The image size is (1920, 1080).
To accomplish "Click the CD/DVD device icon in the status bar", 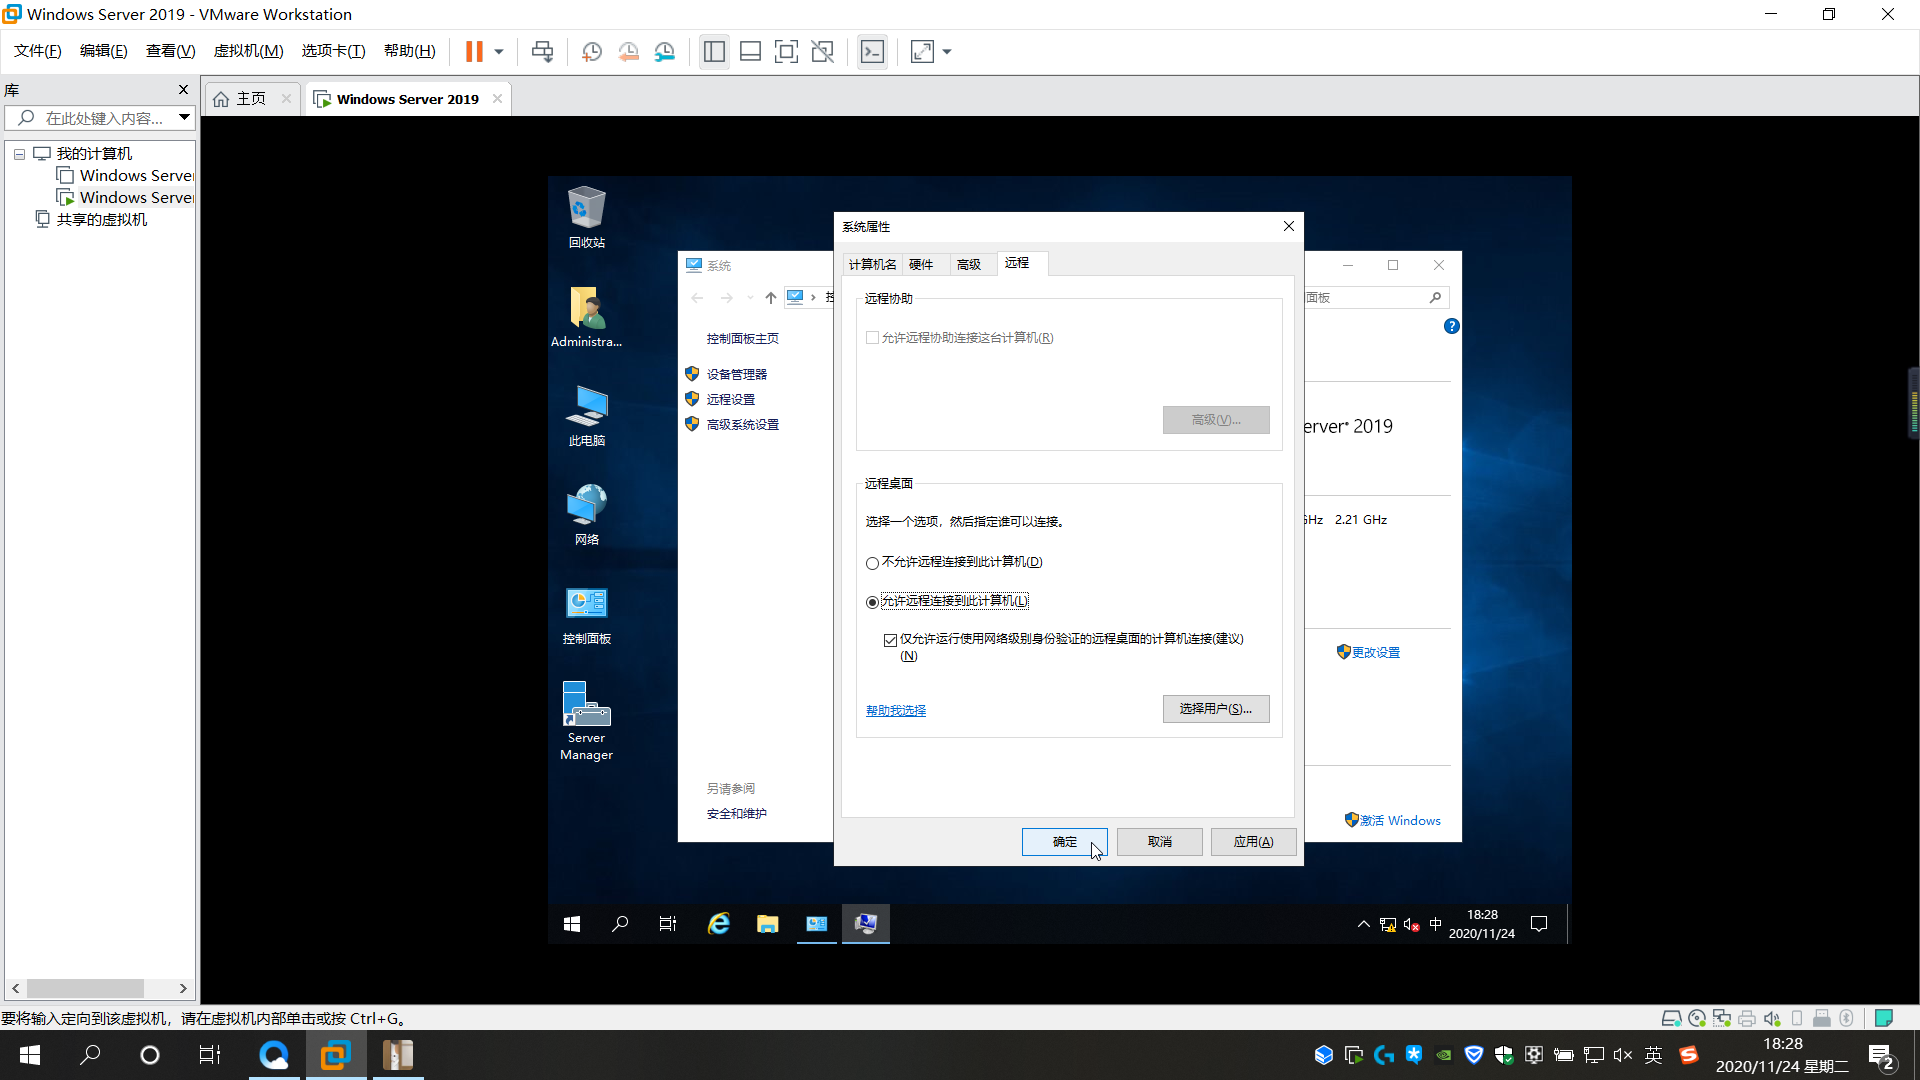I will (x=1697, y=1017).
